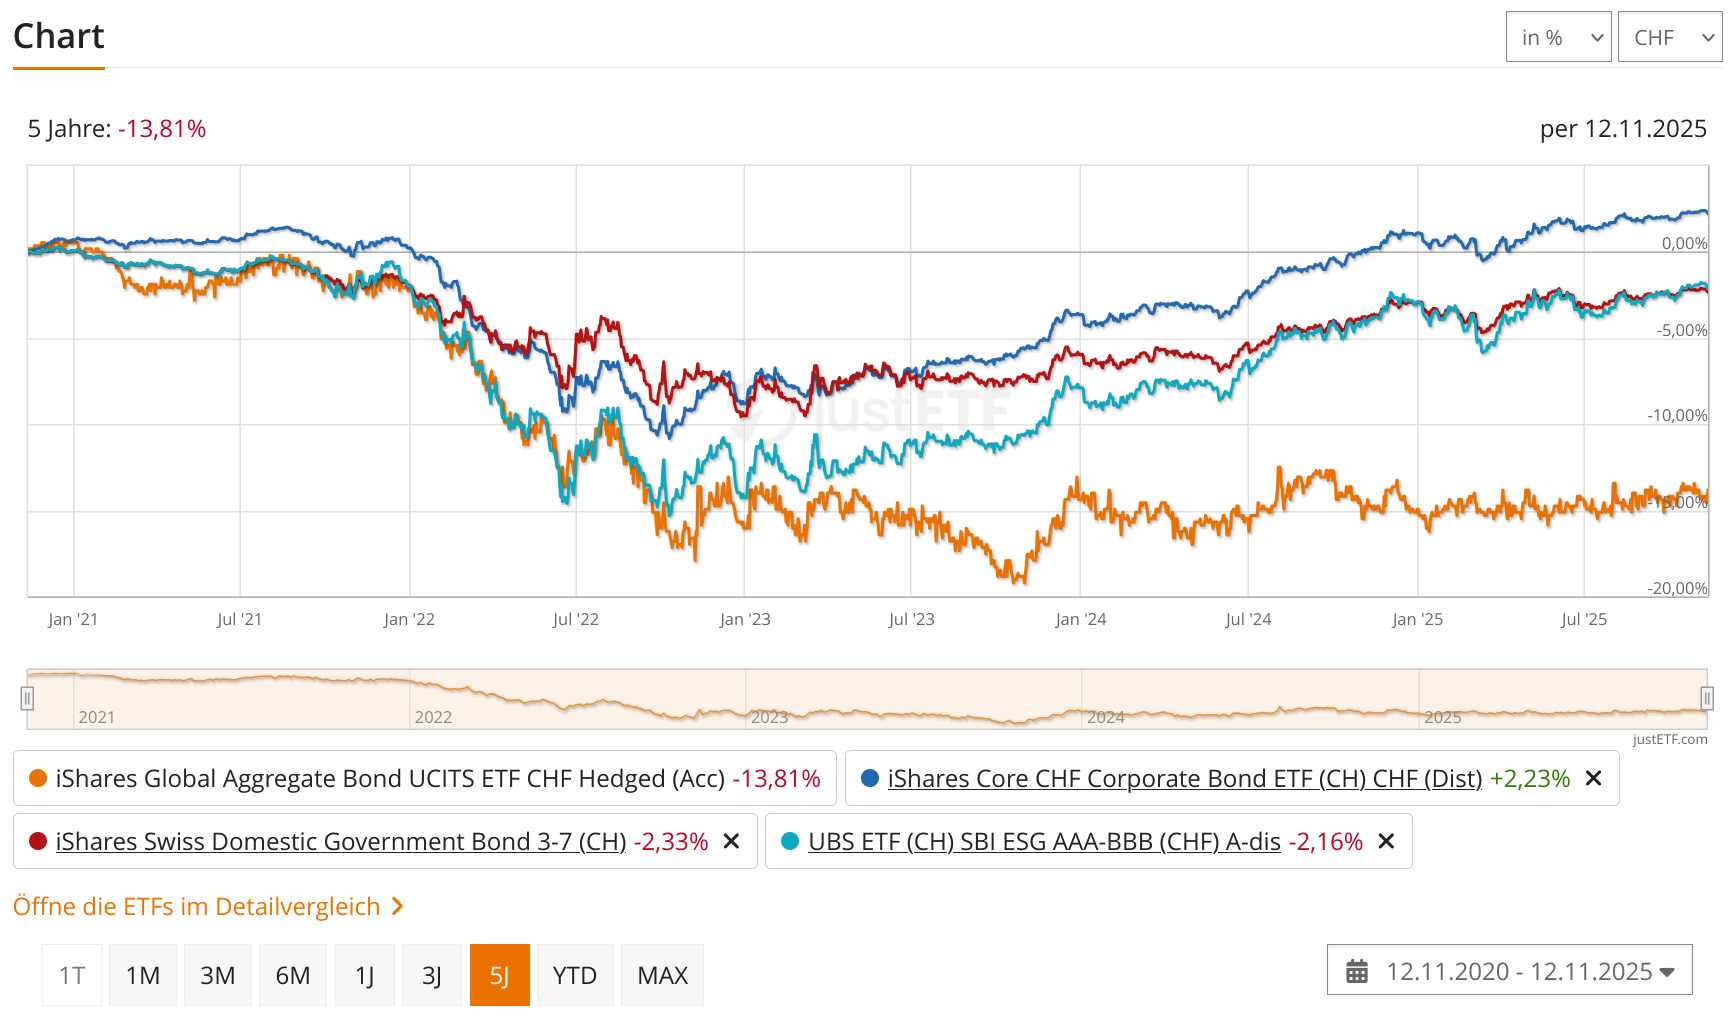
Task: Grab the left navigator range handle
Action: 27,698
